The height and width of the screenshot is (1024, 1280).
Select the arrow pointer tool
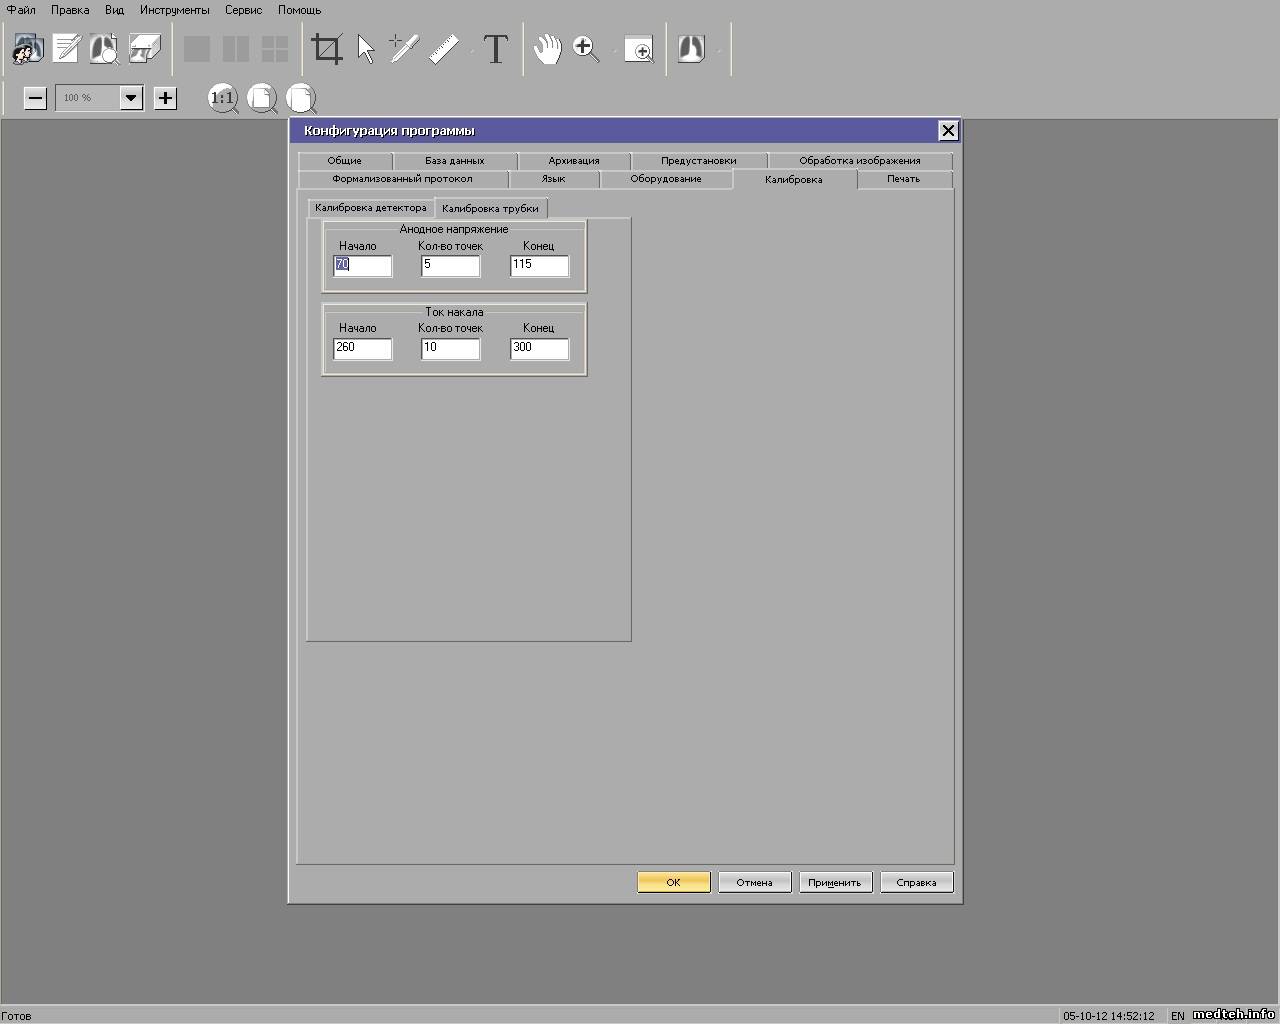coord(366,49)
